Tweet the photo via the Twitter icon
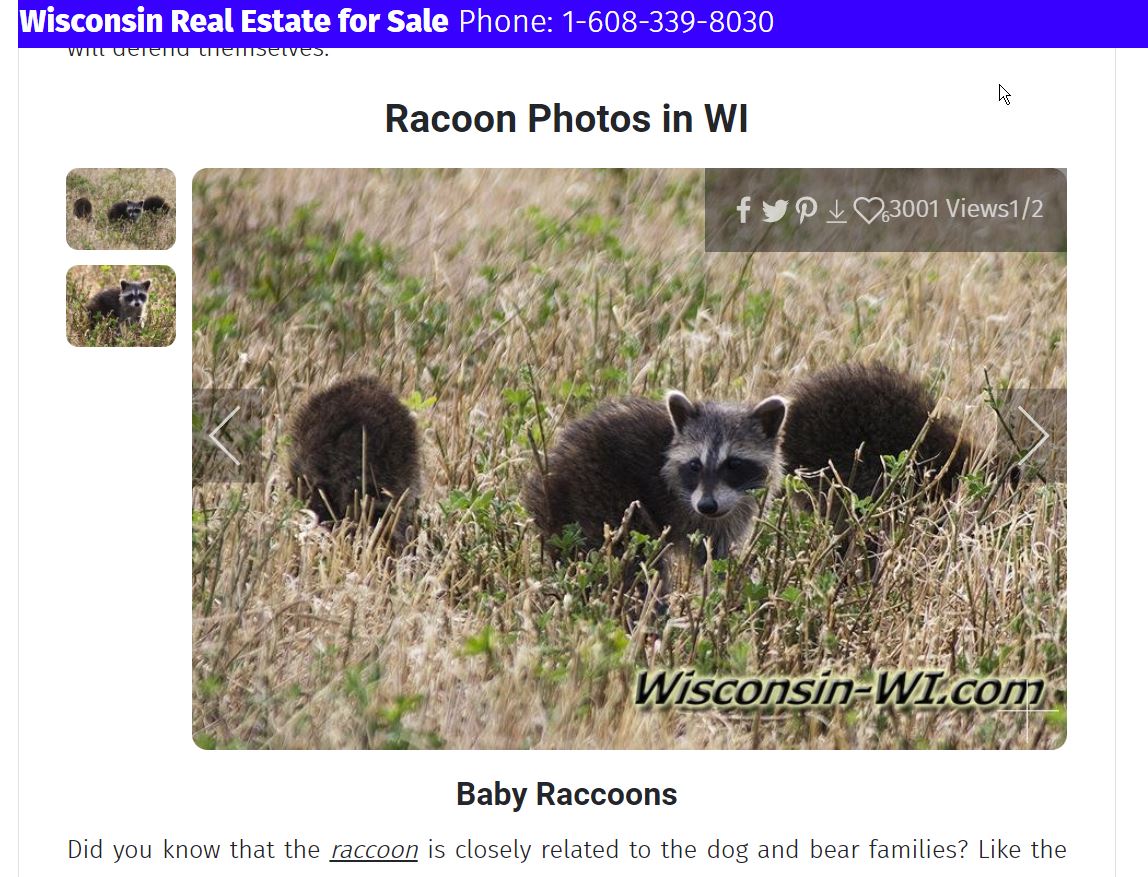 click(x=774, y=211)
